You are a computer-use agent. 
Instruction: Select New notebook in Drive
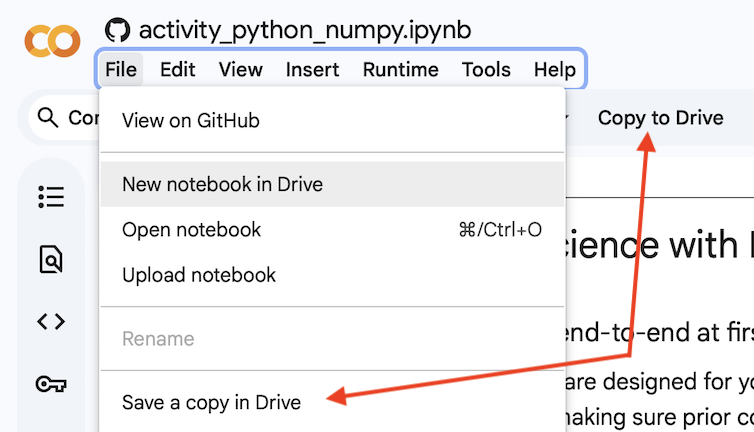pyautogui.click(x=332, y=184)
